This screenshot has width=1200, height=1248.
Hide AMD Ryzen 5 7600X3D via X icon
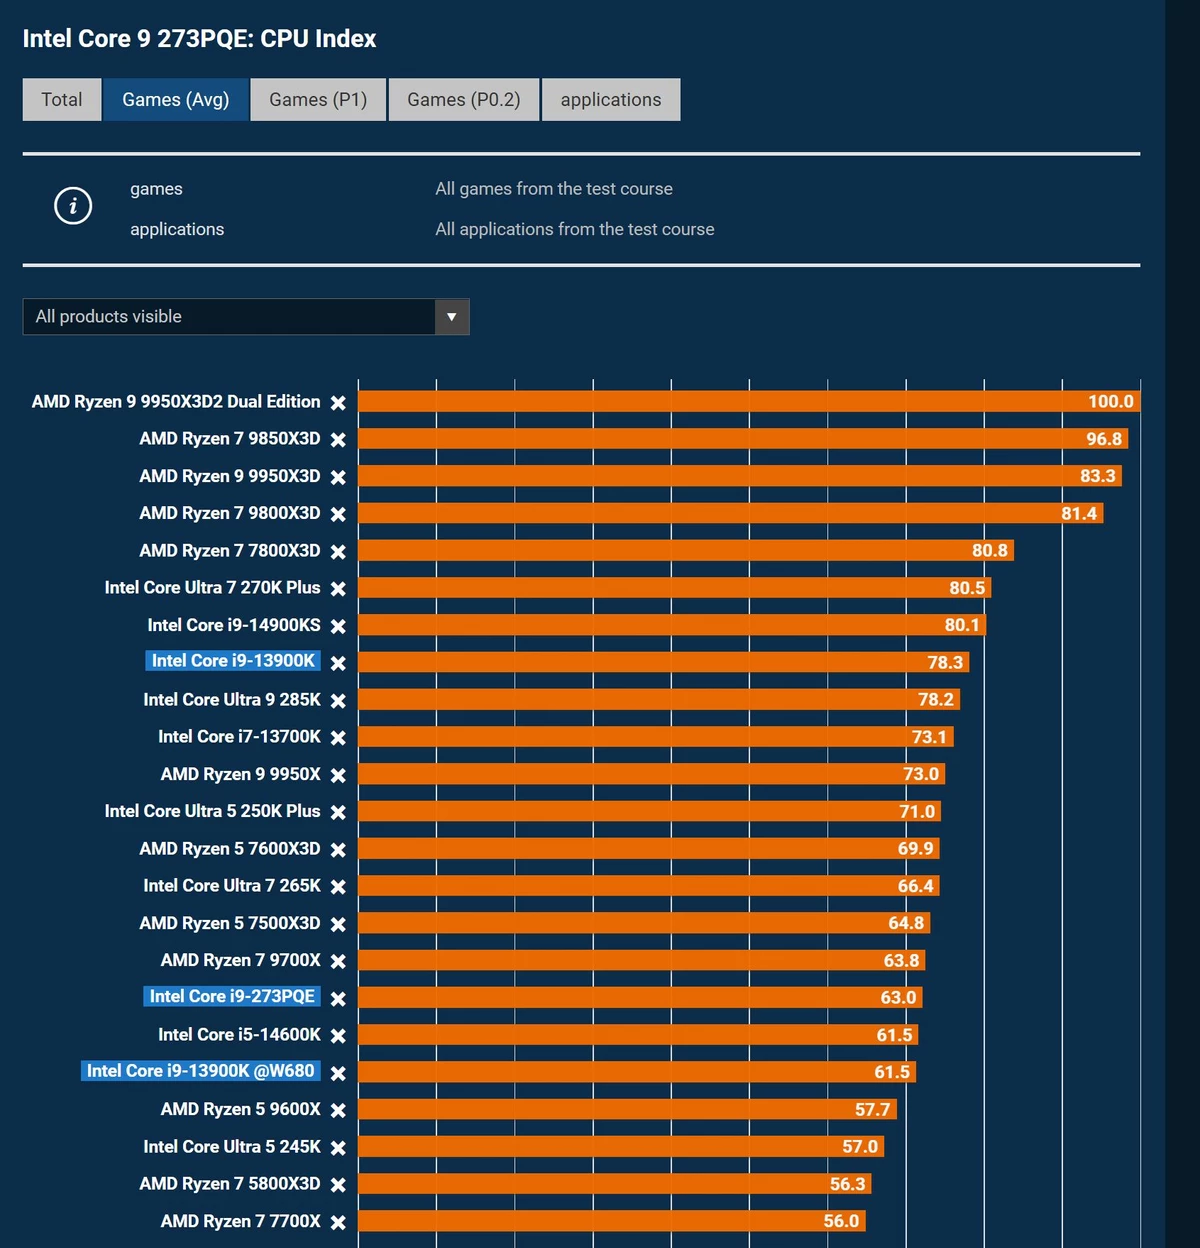pos(338,849)
